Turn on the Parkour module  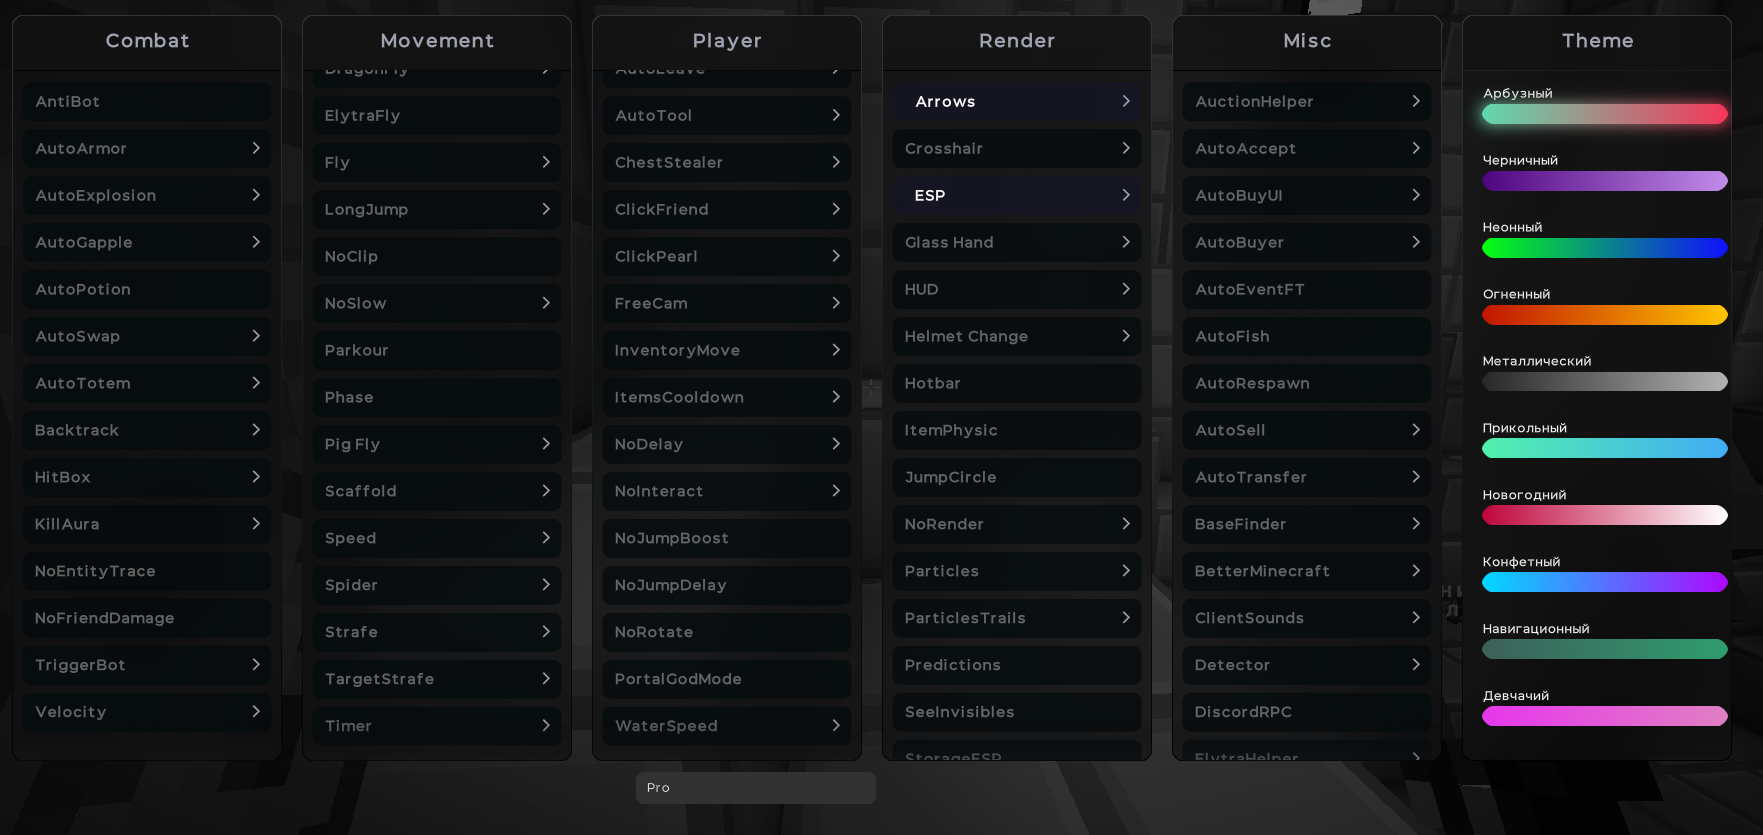pyautogui.click(x=437, y=350)
